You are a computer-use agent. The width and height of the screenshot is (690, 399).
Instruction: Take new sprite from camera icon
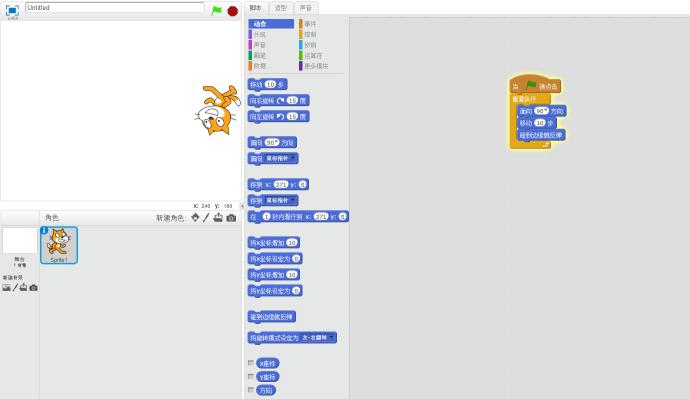(231, 218)
